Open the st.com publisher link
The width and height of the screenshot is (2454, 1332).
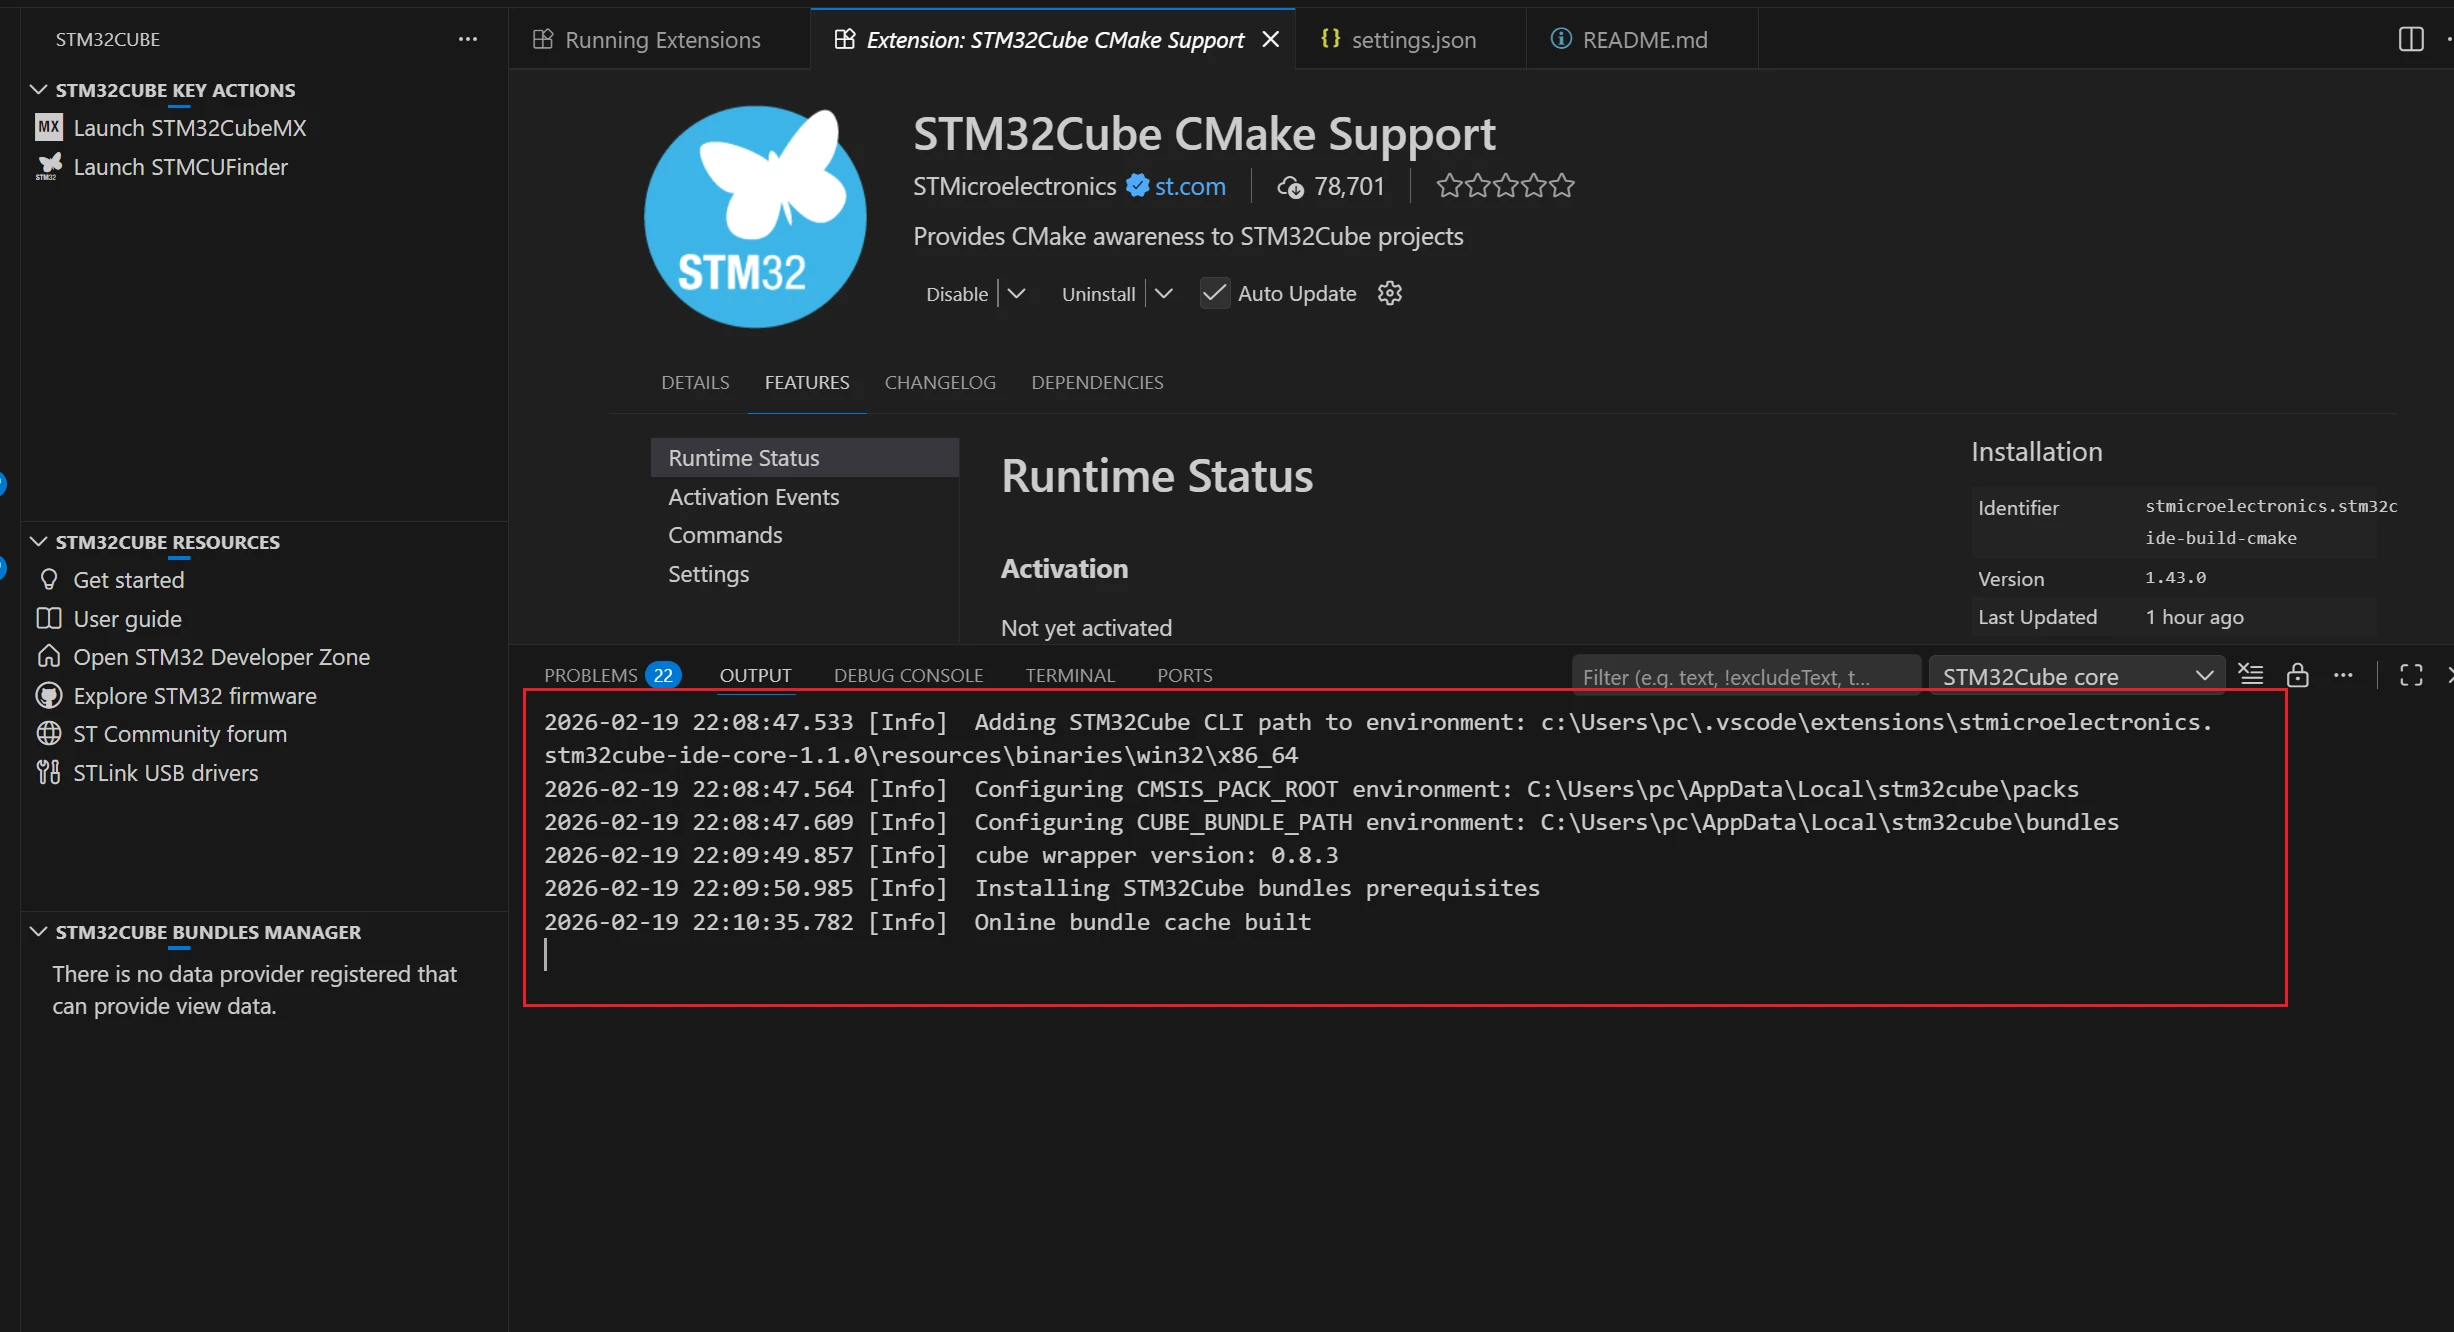tap(1190, 186)
